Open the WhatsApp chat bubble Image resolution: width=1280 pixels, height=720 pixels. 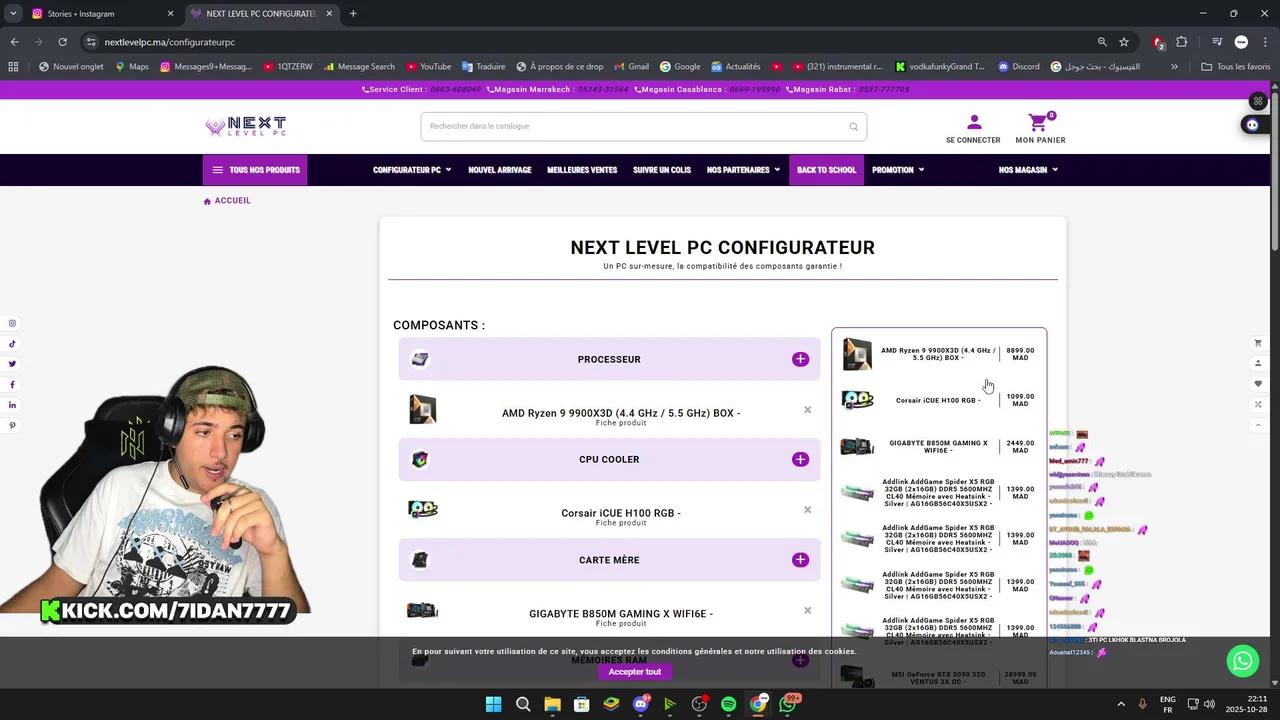[x=1243, y=661]
